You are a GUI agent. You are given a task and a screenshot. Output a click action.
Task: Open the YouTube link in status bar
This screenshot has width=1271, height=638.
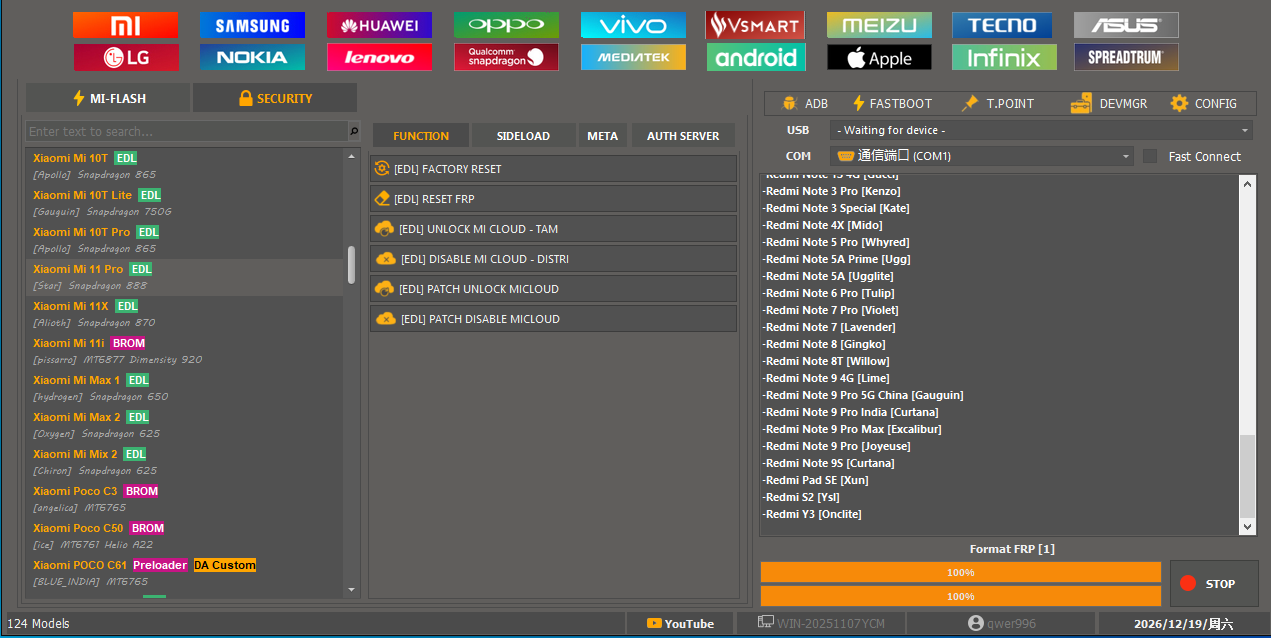tap(681, 623)
